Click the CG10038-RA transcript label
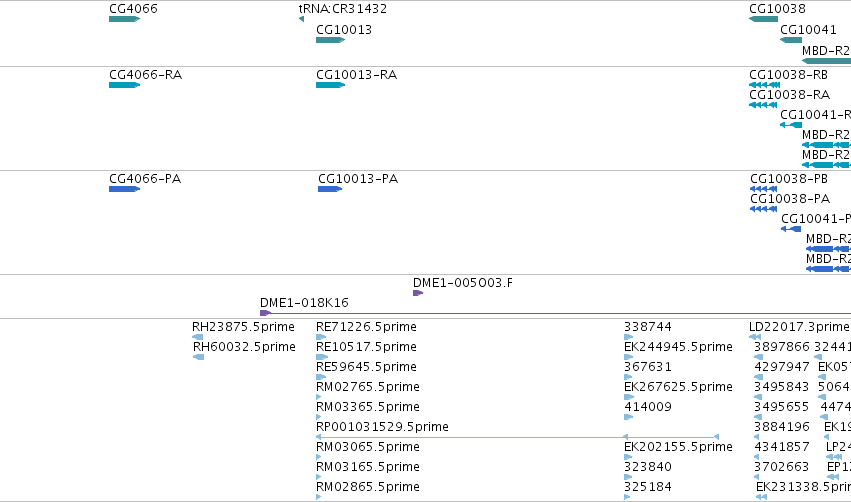This screenshot has width=851, height=502. (789, 95)
